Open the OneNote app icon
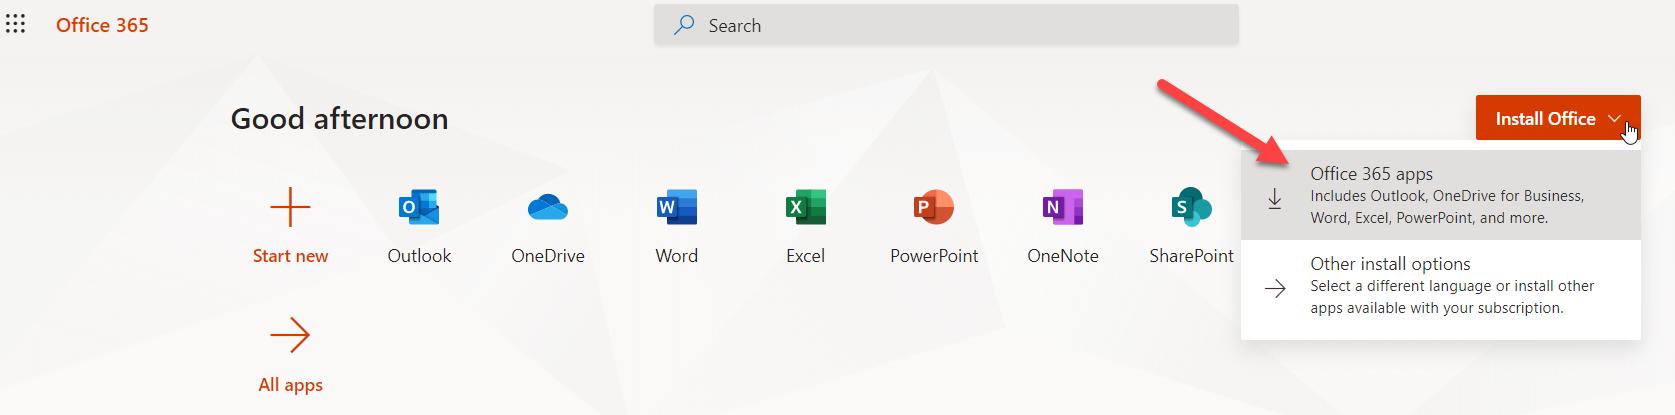Viewport: 1675px width, 415px height. coord(1063,207)
